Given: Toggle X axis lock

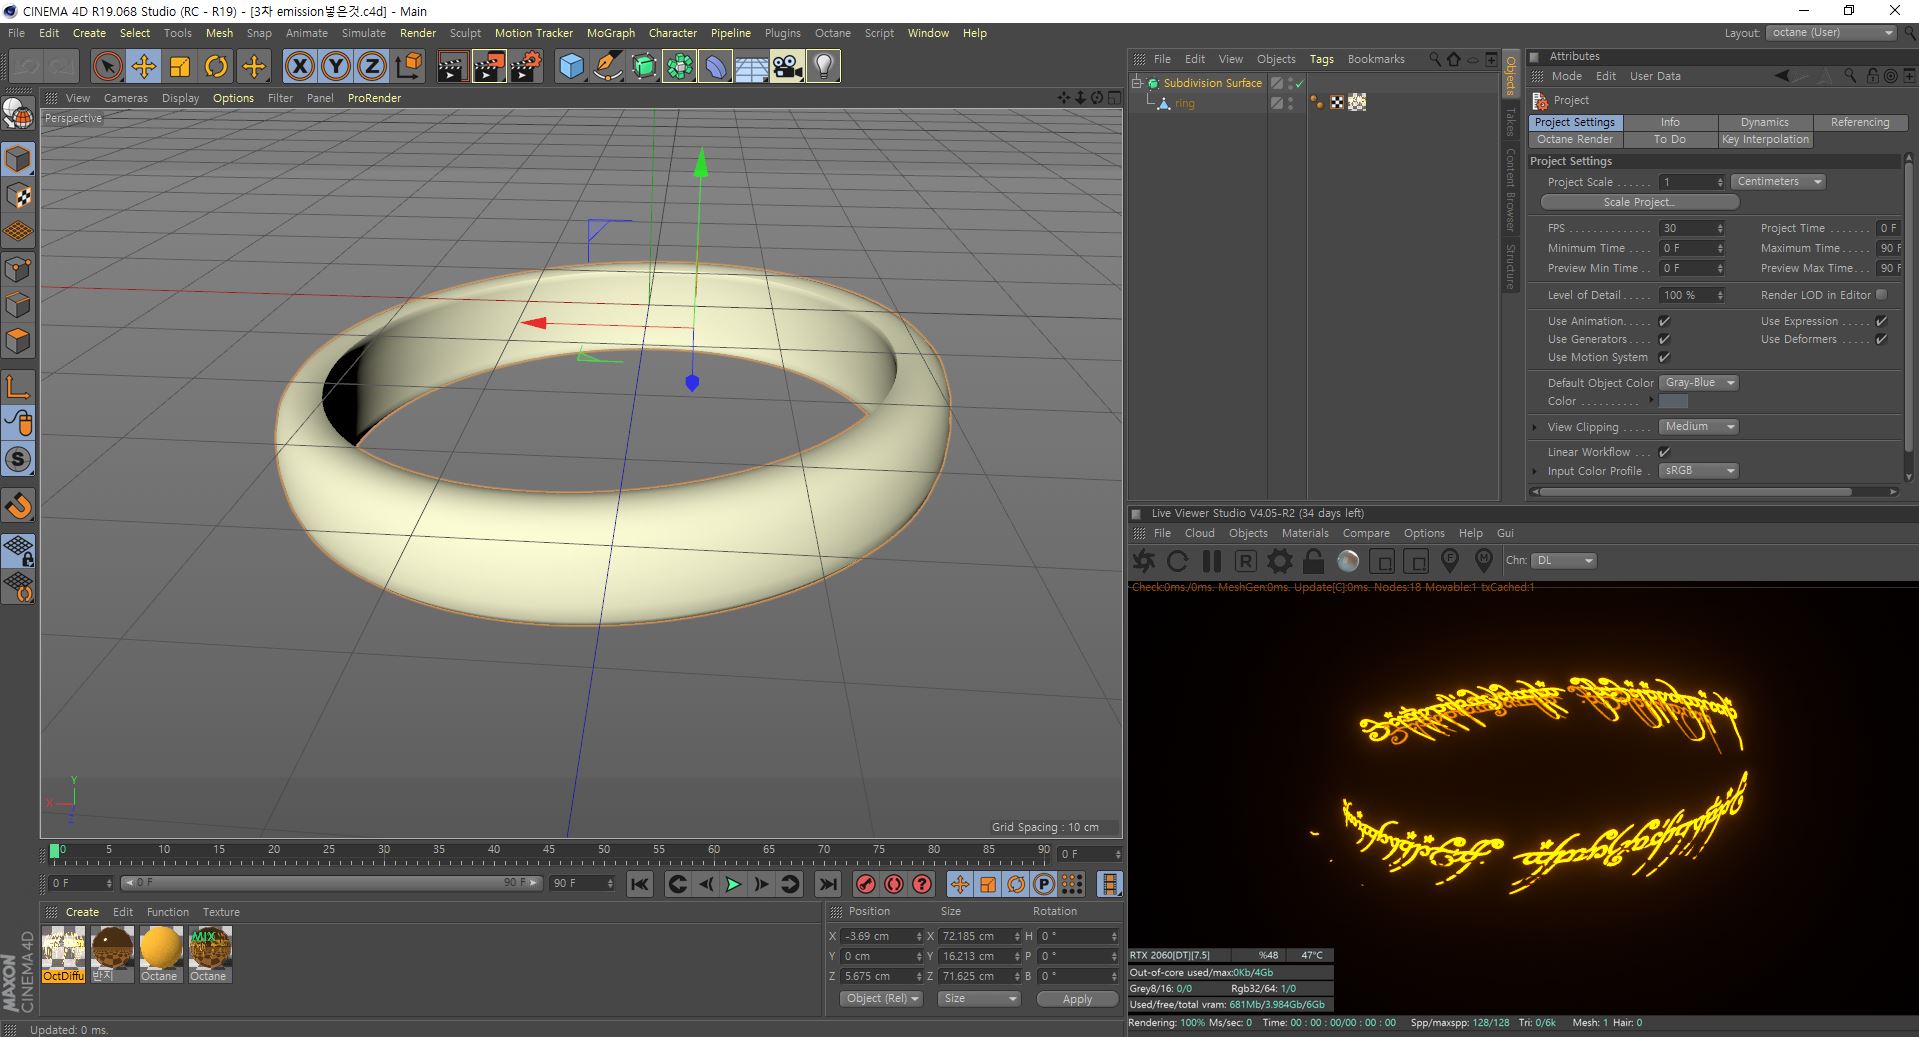Looking at the screenshot, I should (299, 67).
